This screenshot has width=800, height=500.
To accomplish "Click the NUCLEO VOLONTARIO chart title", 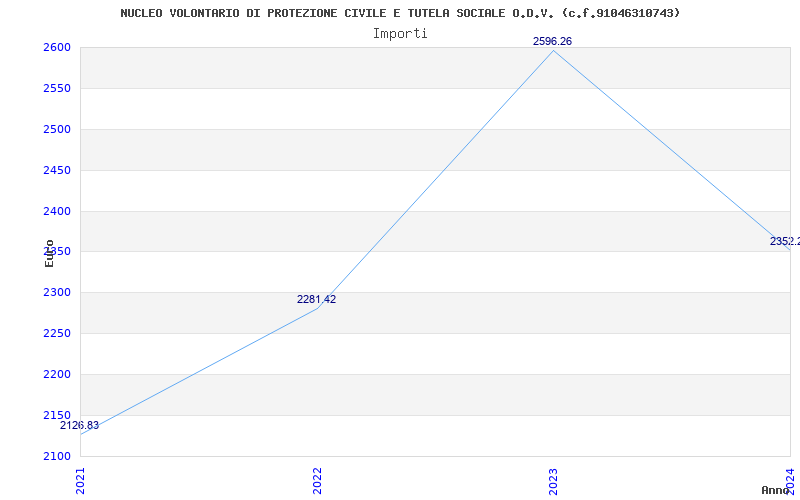I will (x=400, y=13).
